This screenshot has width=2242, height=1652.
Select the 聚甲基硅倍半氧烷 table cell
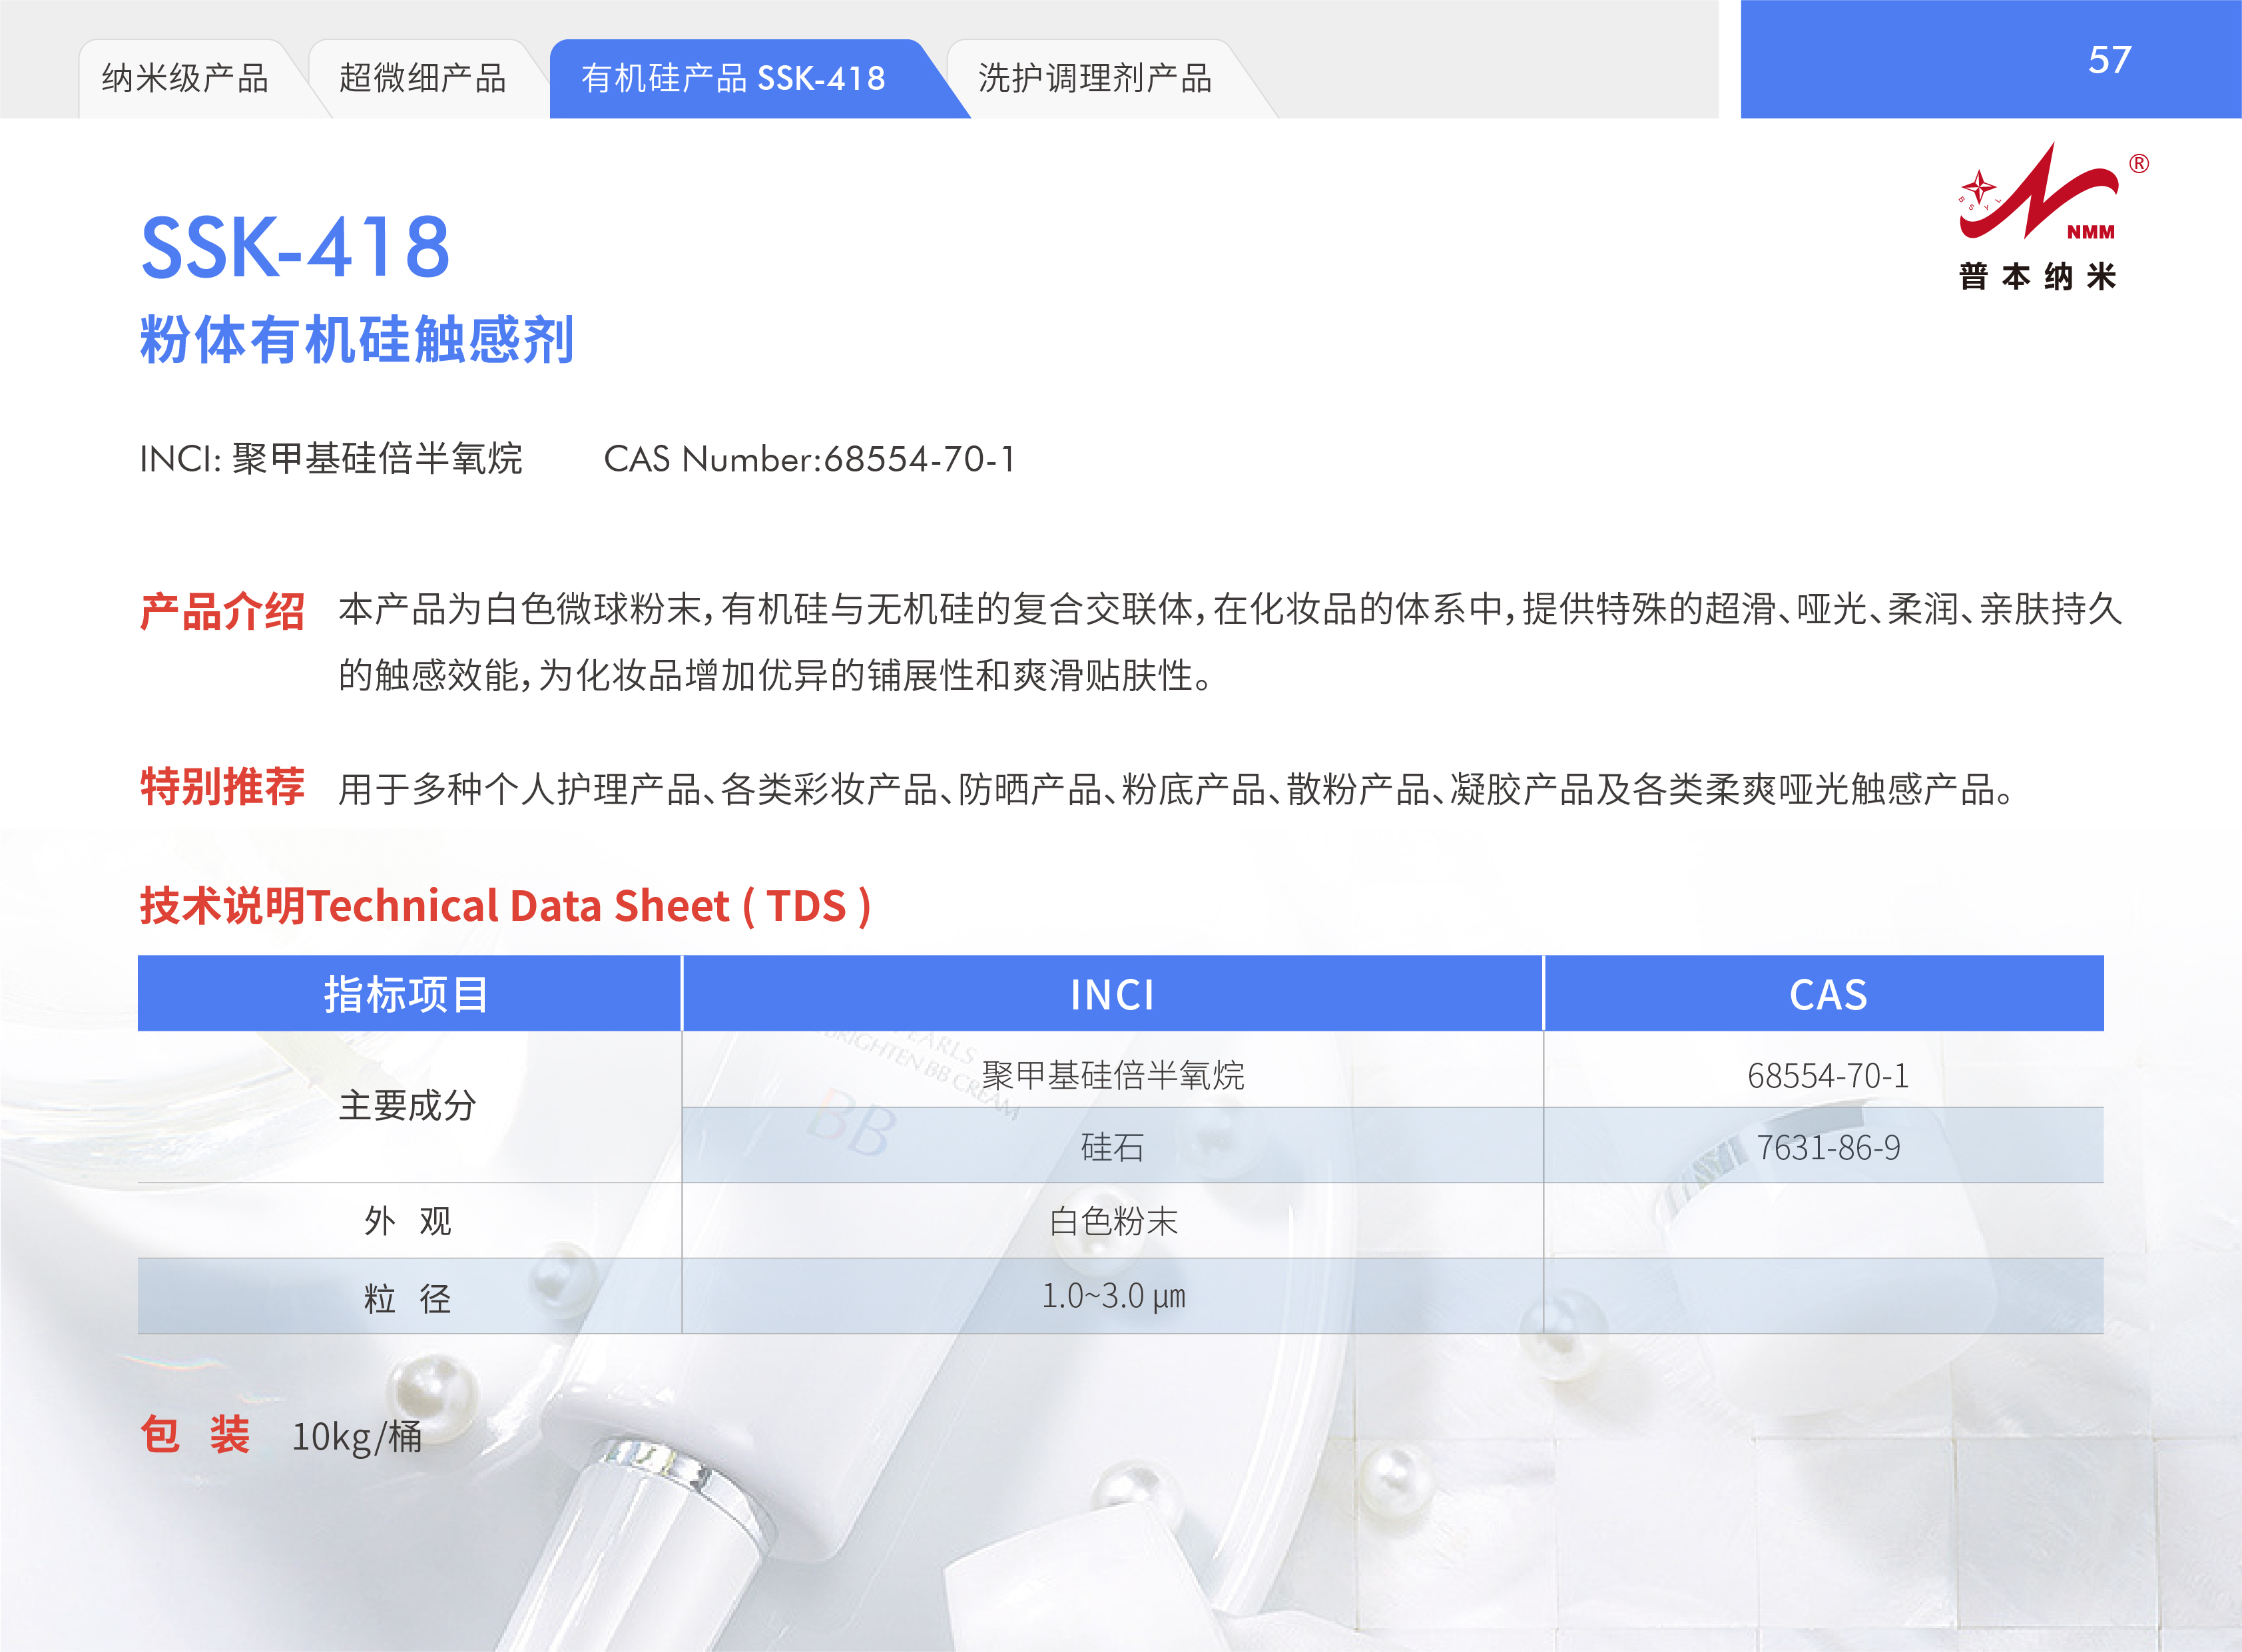point(1112,1075)
